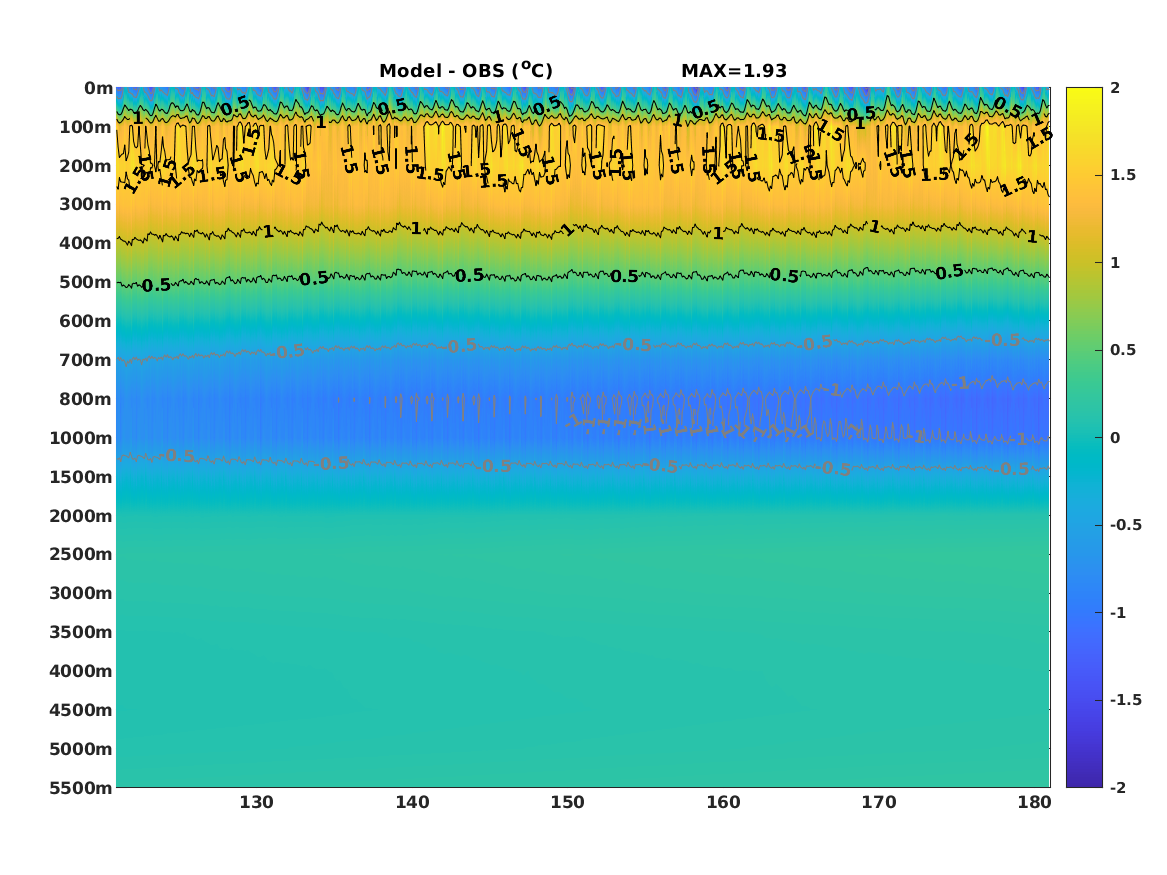The image size is (1167, 875).
Task: Click the '100m' depth axis label
Action: point(86,127)
